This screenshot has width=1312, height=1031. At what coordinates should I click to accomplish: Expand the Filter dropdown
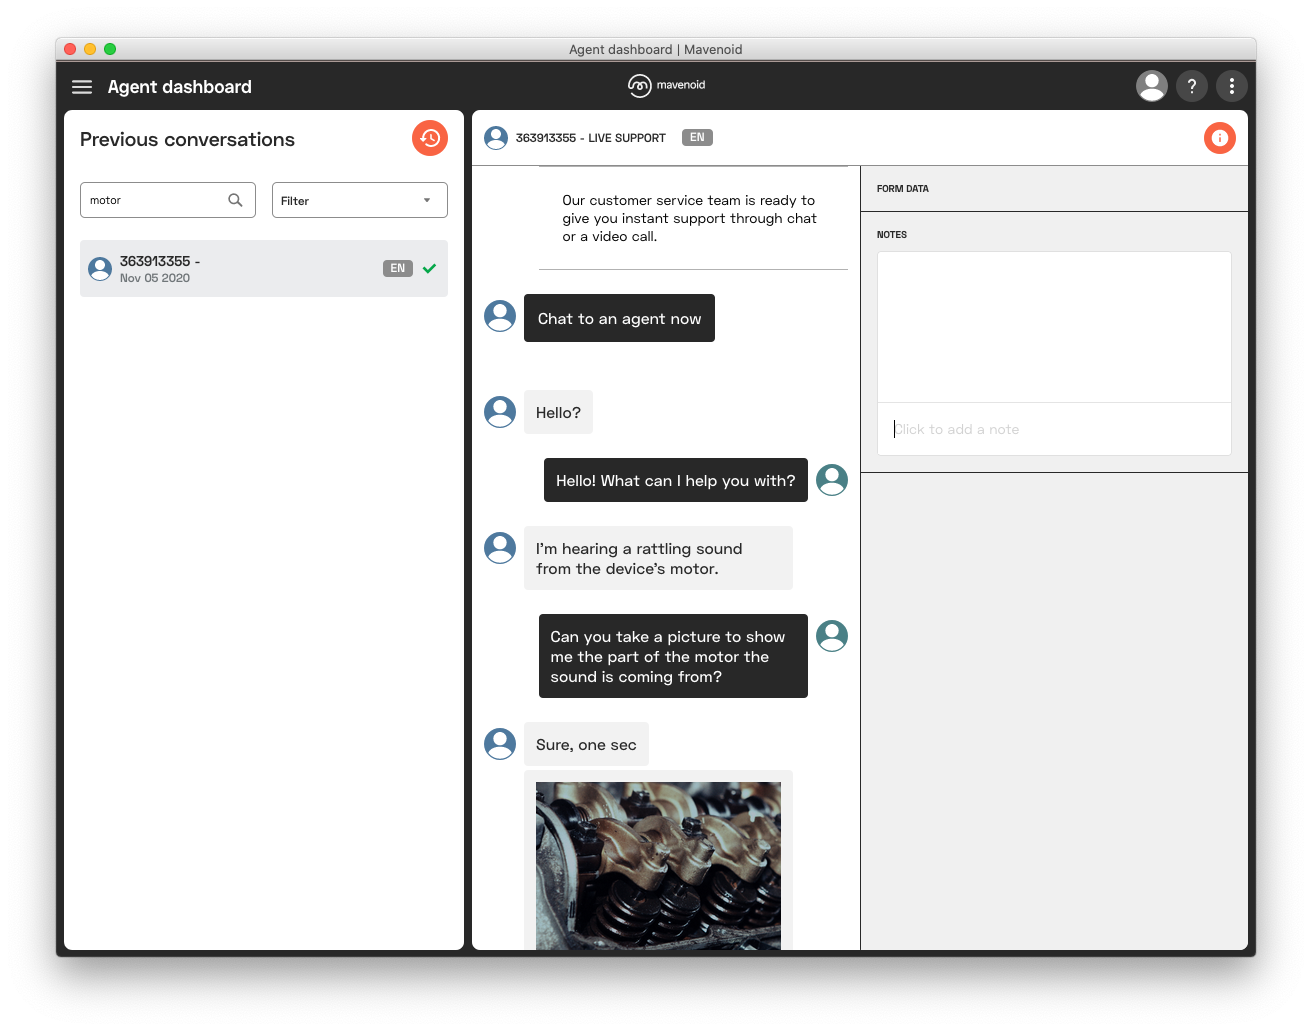[359, 200]
